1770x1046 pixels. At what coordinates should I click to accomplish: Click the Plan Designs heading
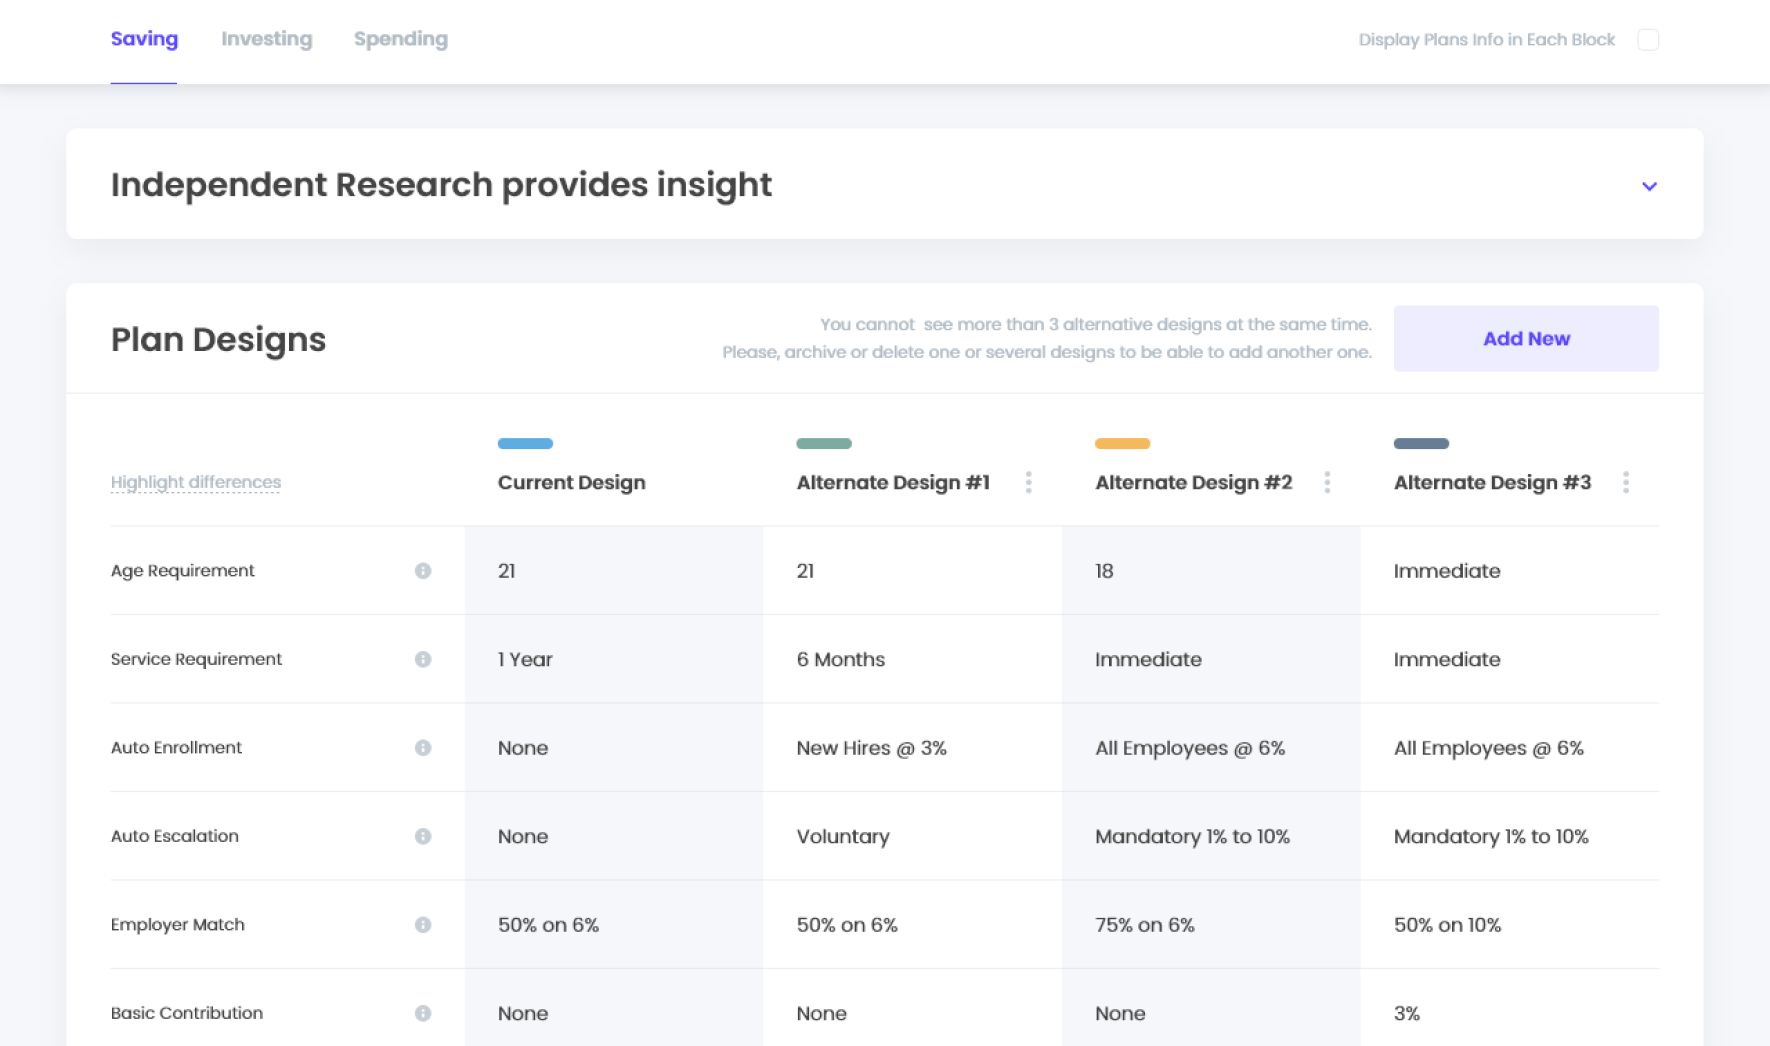pos(218,340)
